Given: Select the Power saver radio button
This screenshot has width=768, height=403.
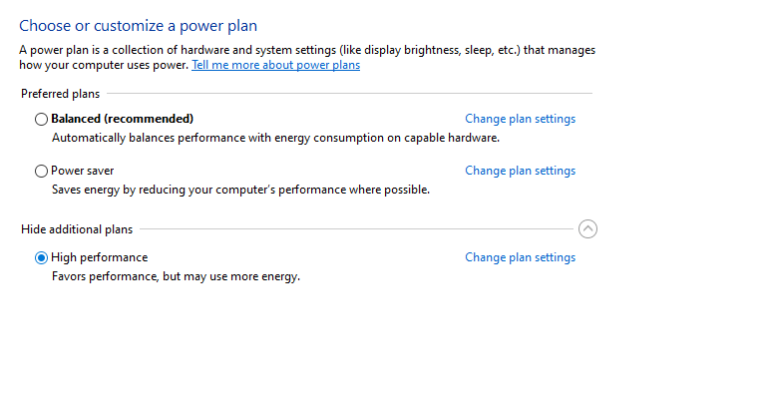Looking at the screenshot, I should tap(41, 171).
